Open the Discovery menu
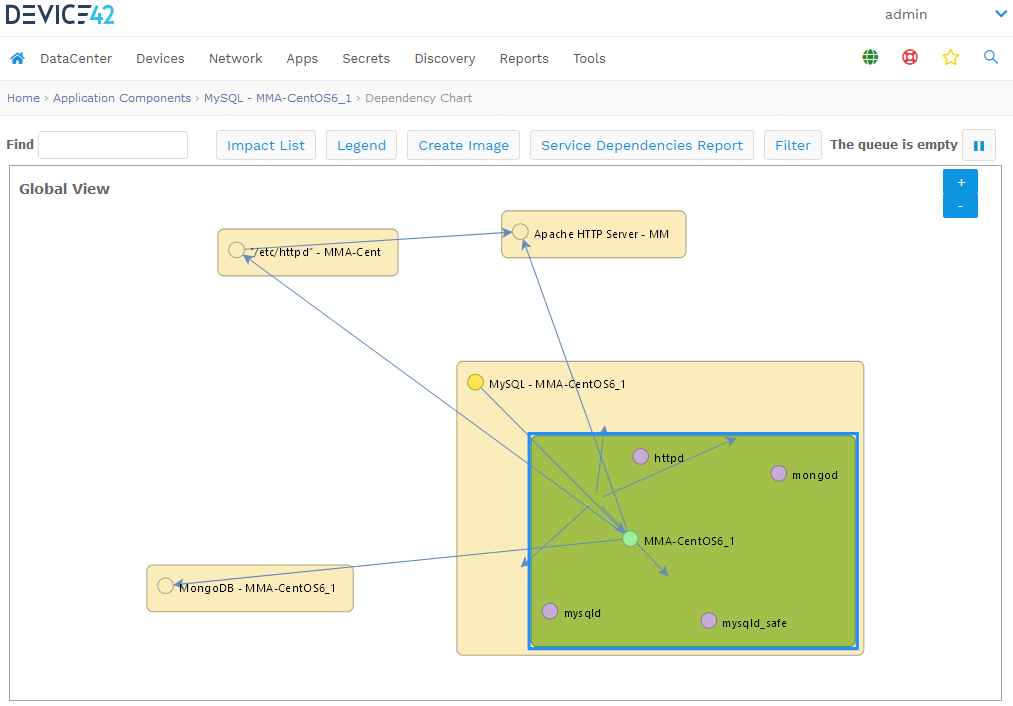1013x706 pixels. pos(444,58)
